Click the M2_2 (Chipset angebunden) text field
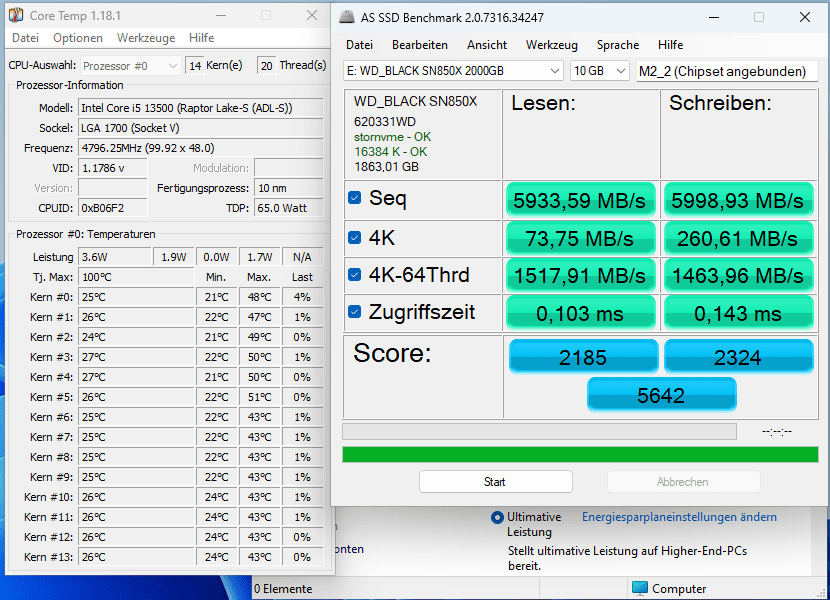This screenshot has height=600, width=830. [x=727, y=71]
